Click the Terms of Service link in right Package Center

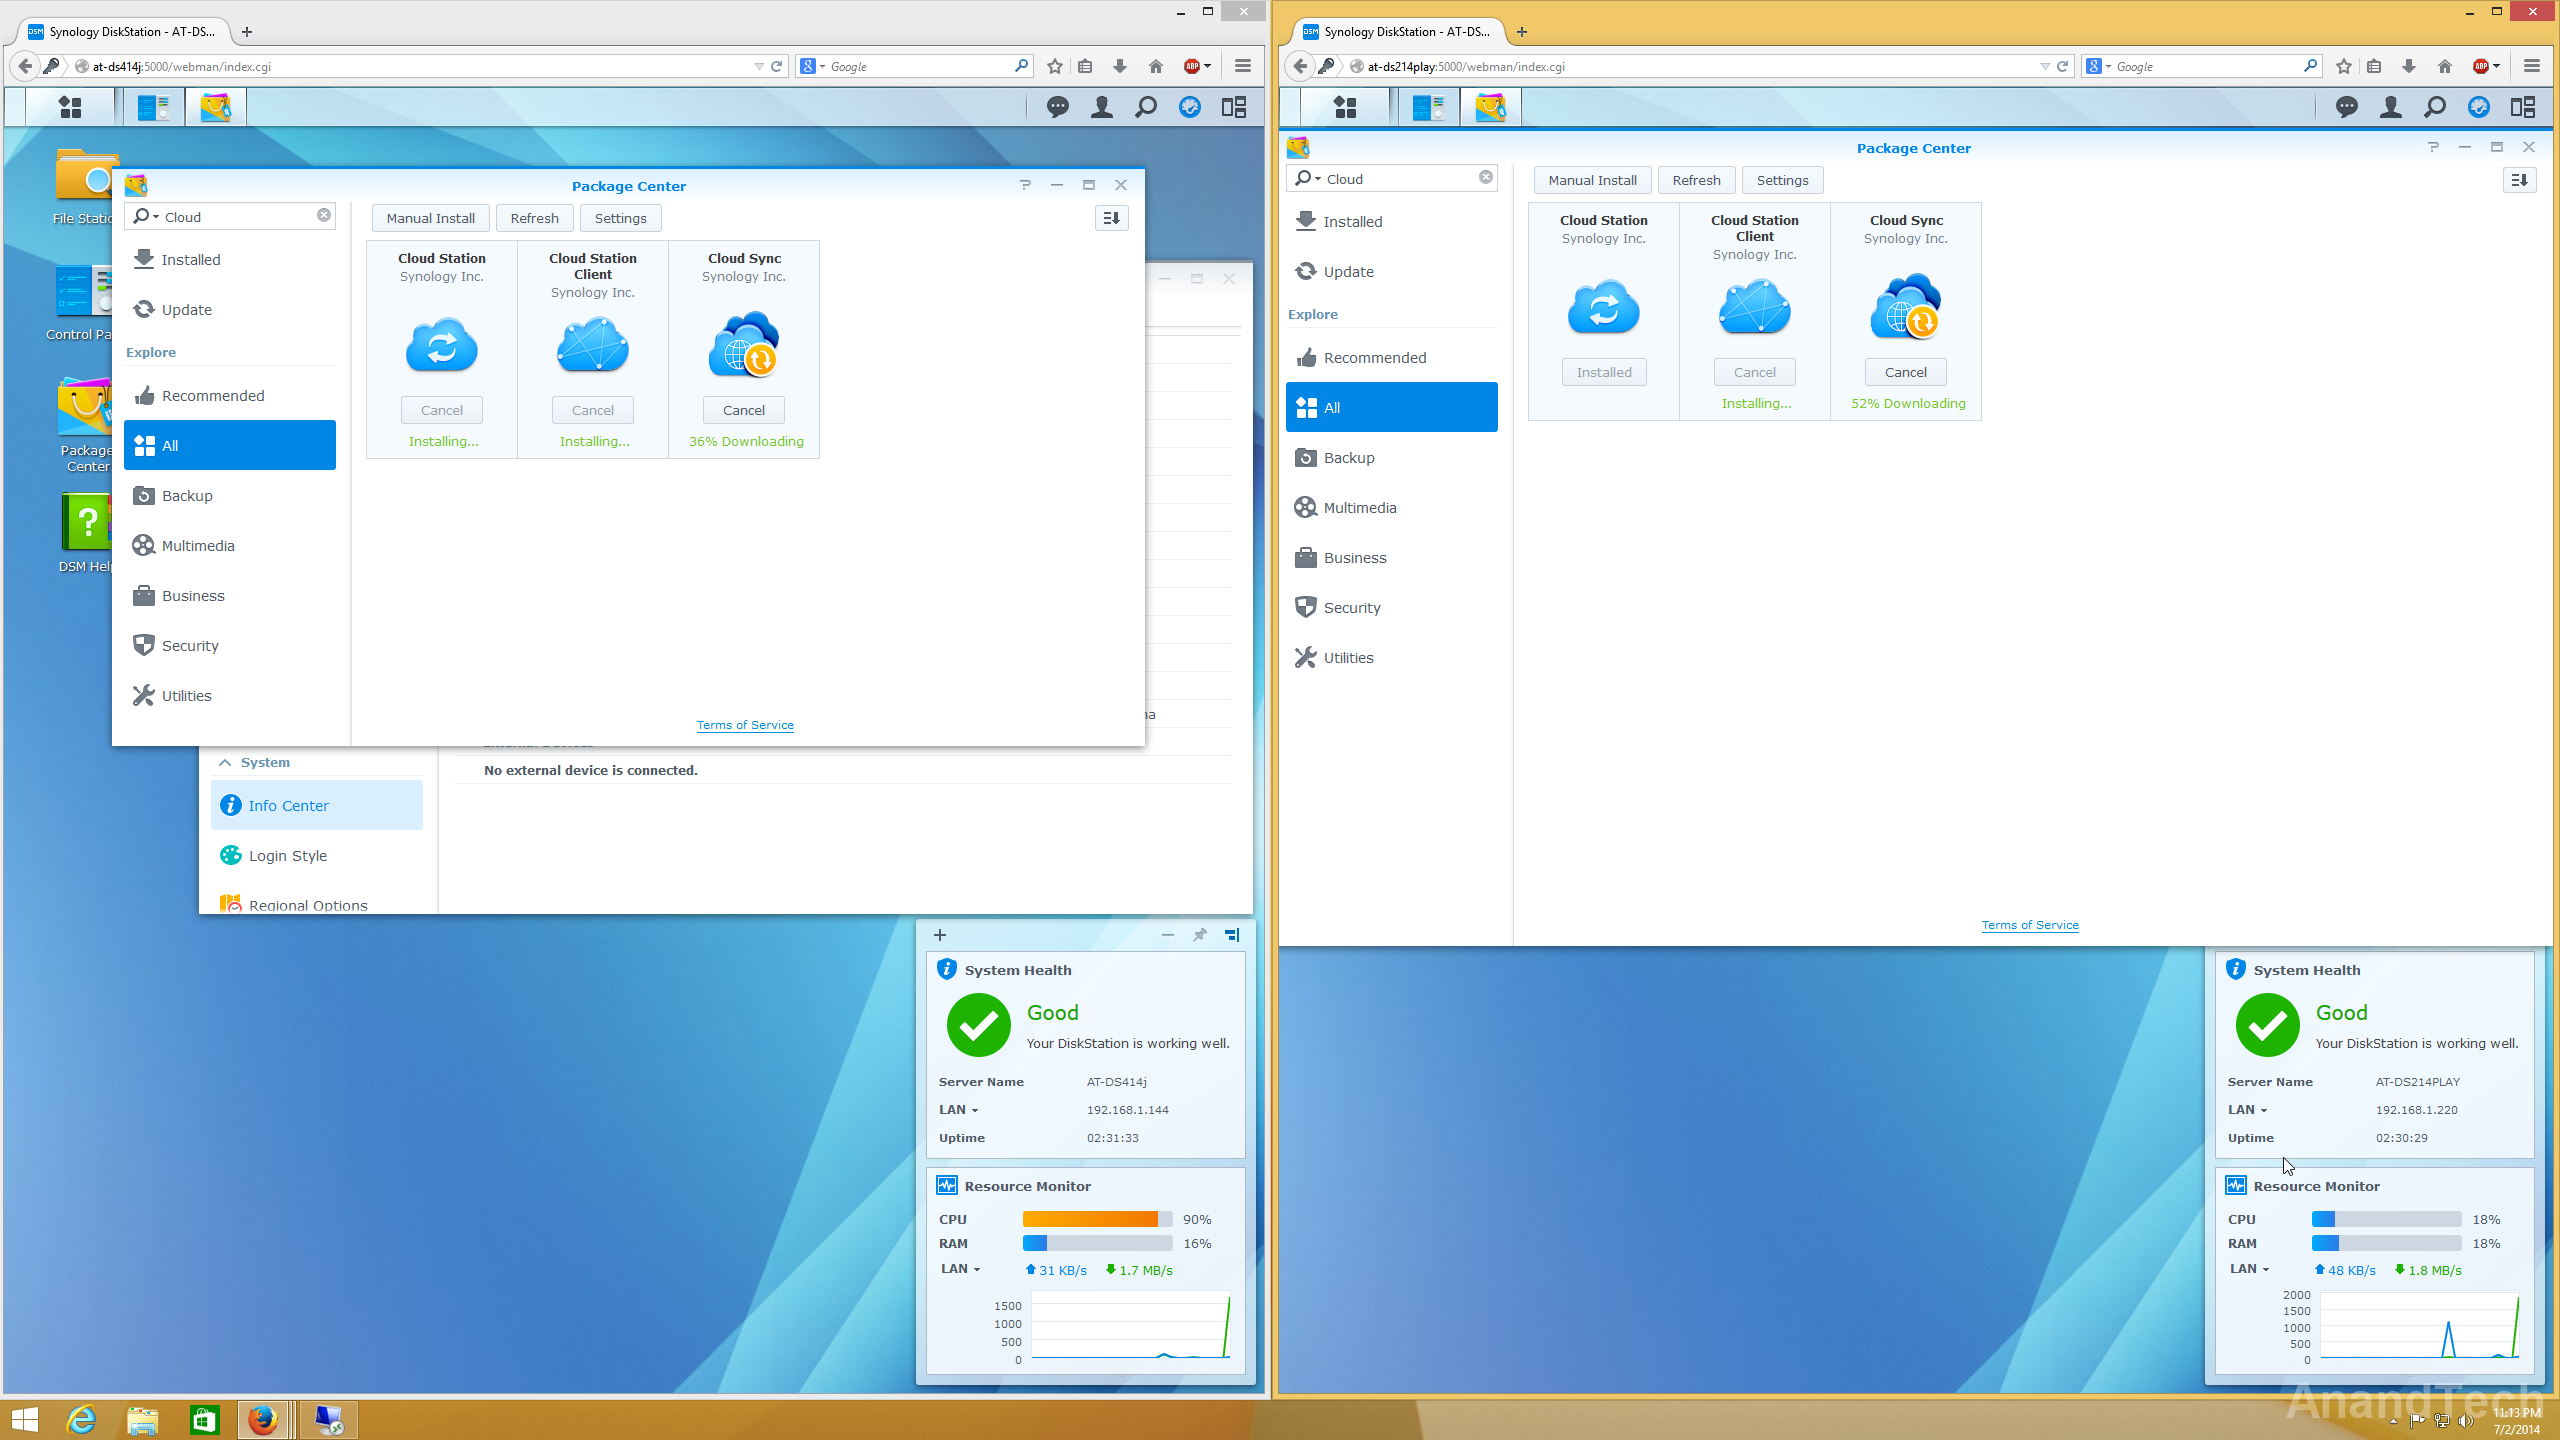pos(2031,925)
